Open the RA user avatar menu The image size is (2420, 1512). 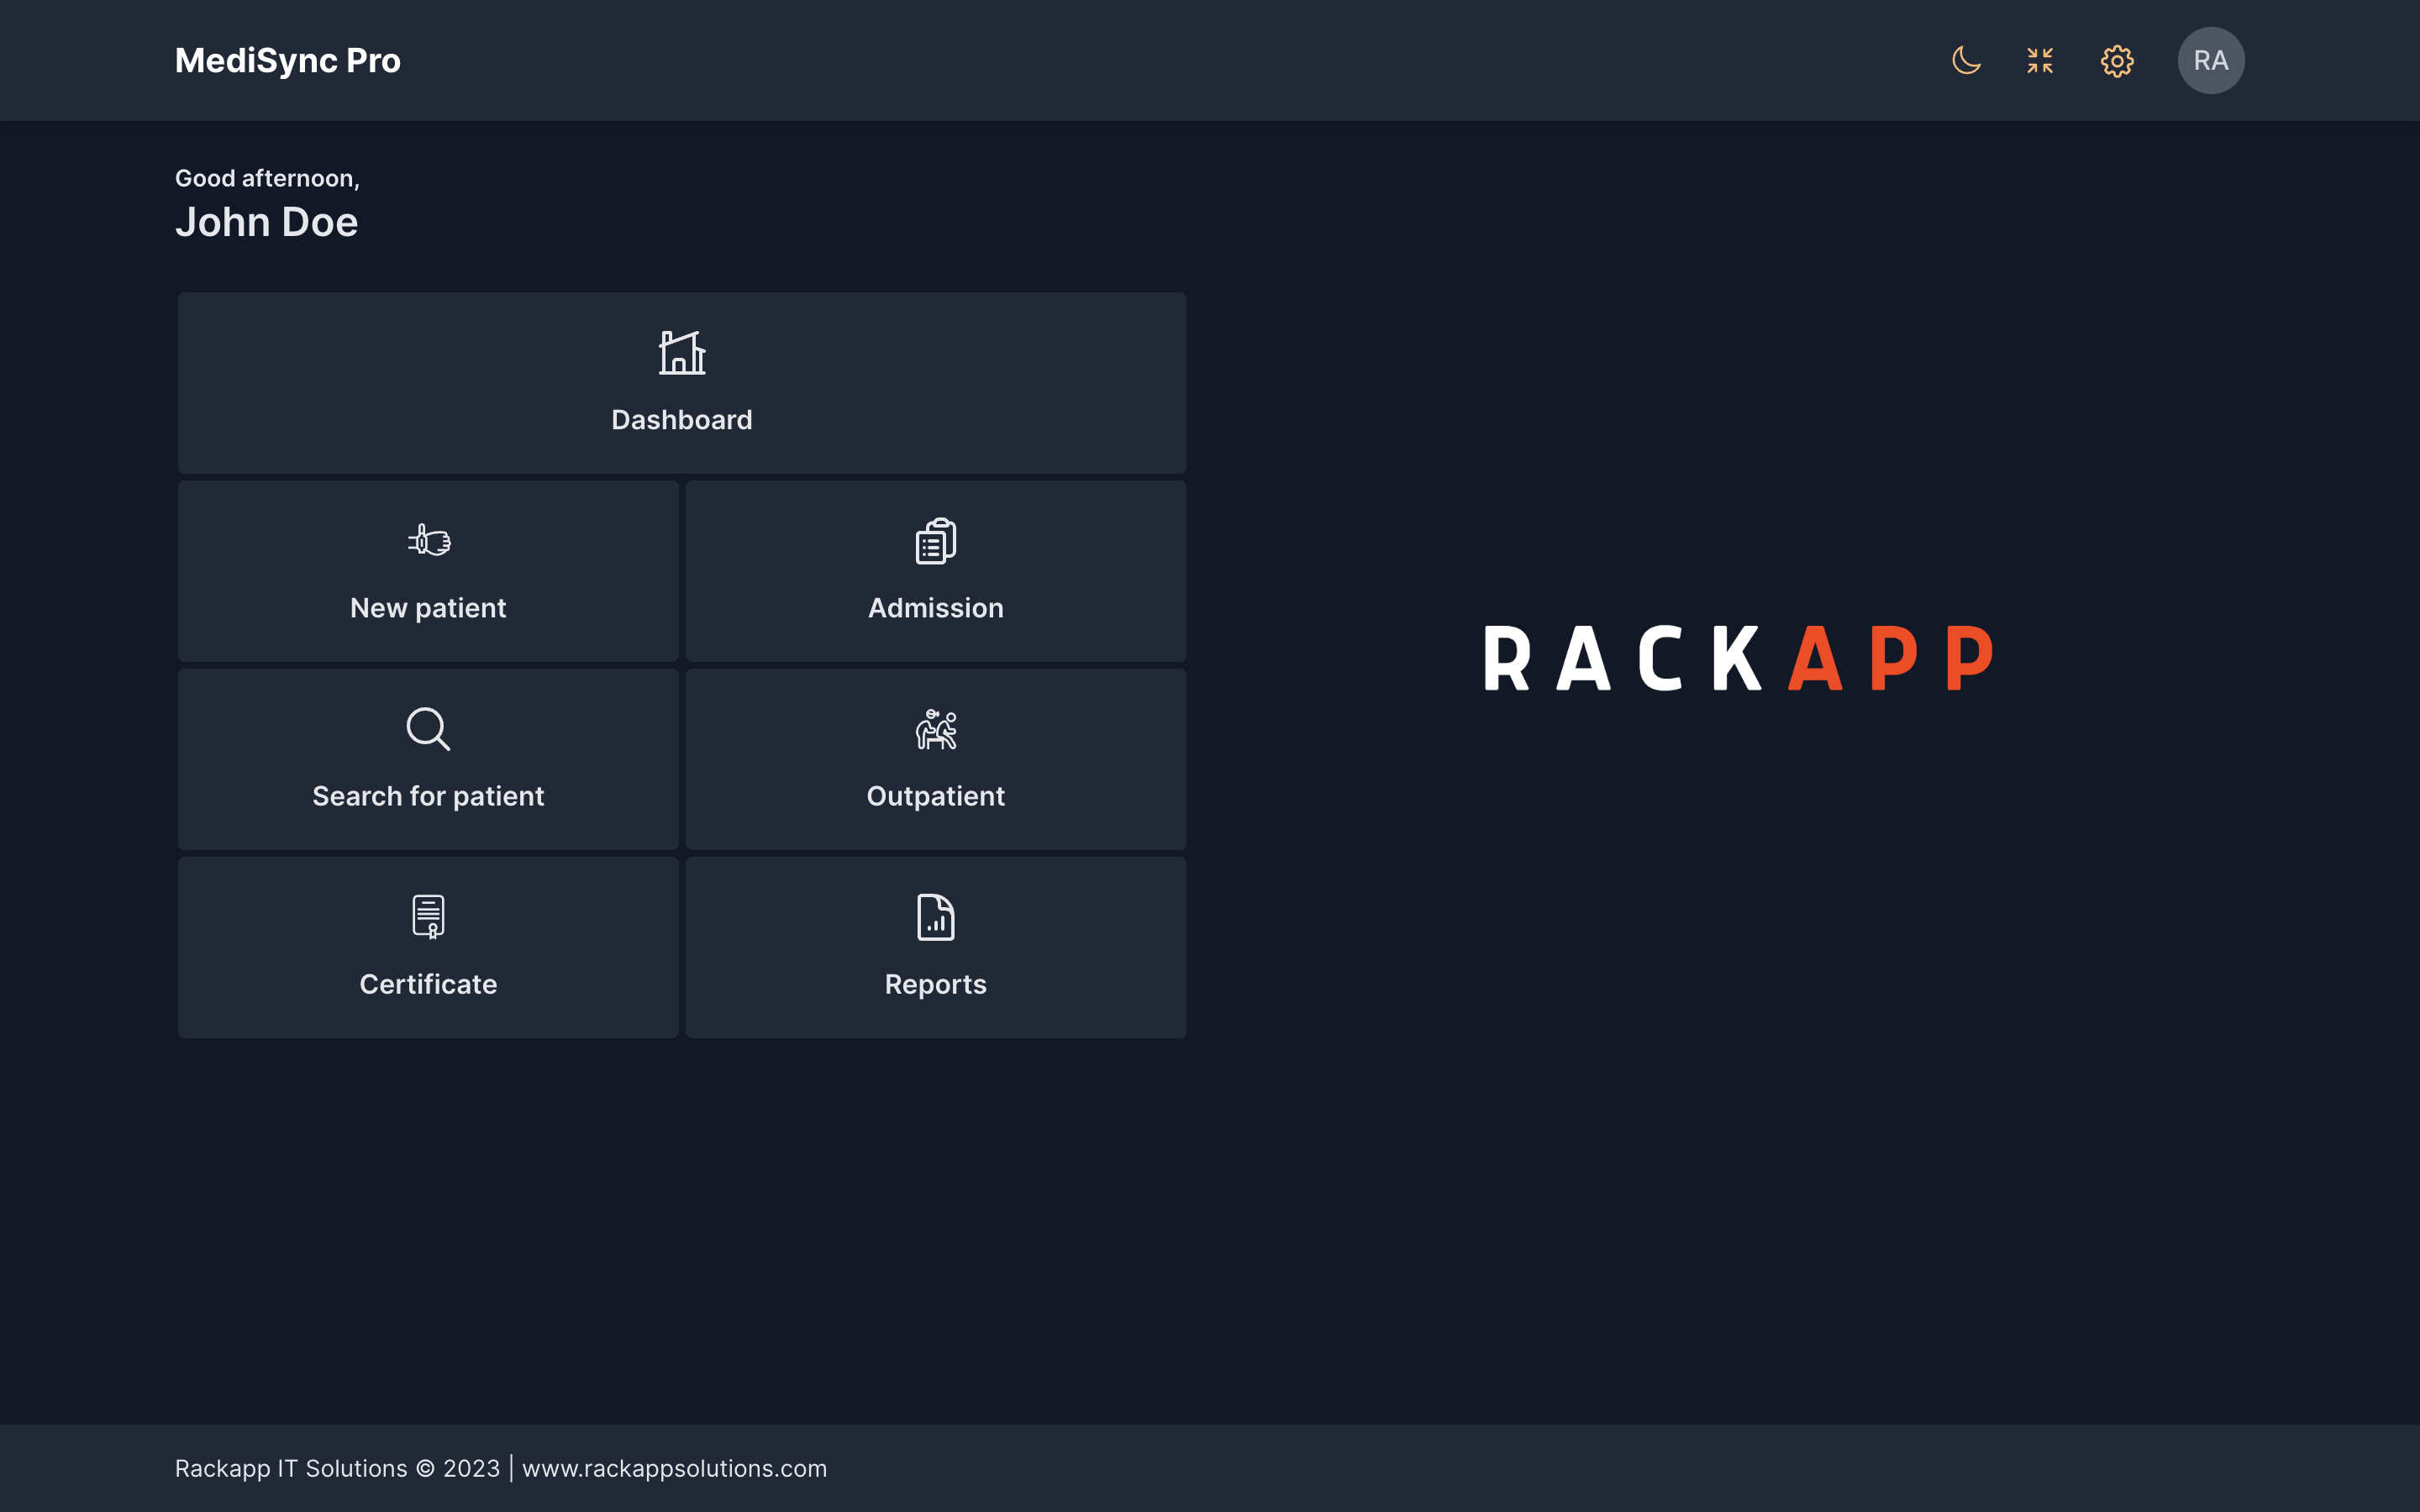point(2211,61)
